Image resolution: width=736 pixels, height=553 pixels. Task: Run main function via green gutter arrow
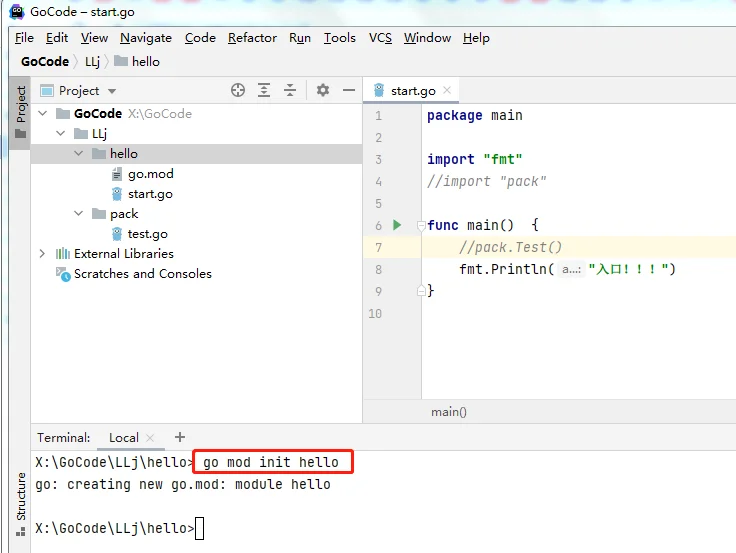[397, 225]
